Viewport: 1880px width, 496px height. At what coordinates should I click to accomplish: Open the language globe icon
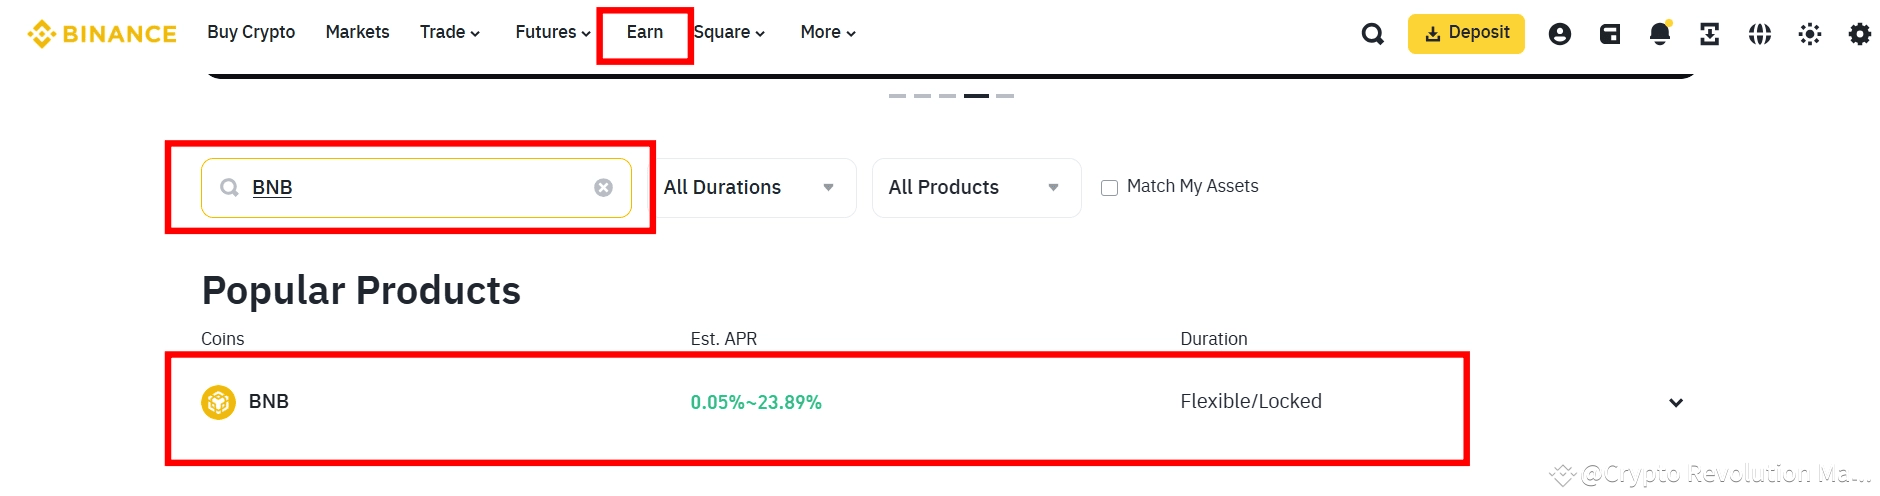point(1759,34)
